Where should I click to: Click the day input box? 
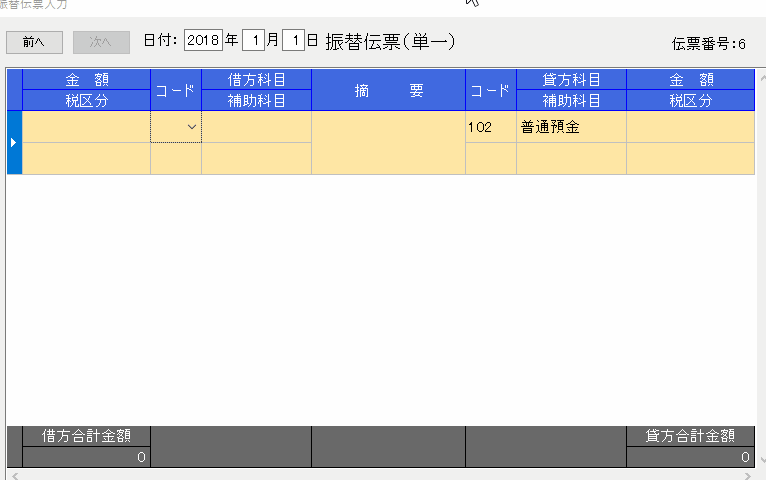click(x=293, y=41)
